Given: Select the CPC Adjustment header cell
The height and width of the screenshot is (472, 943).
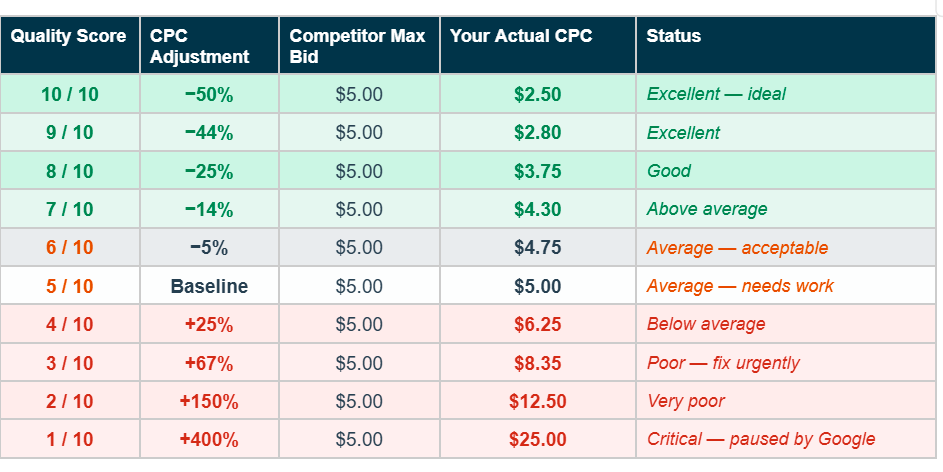Looking at the screenshot, I should (x=209, y=45).
